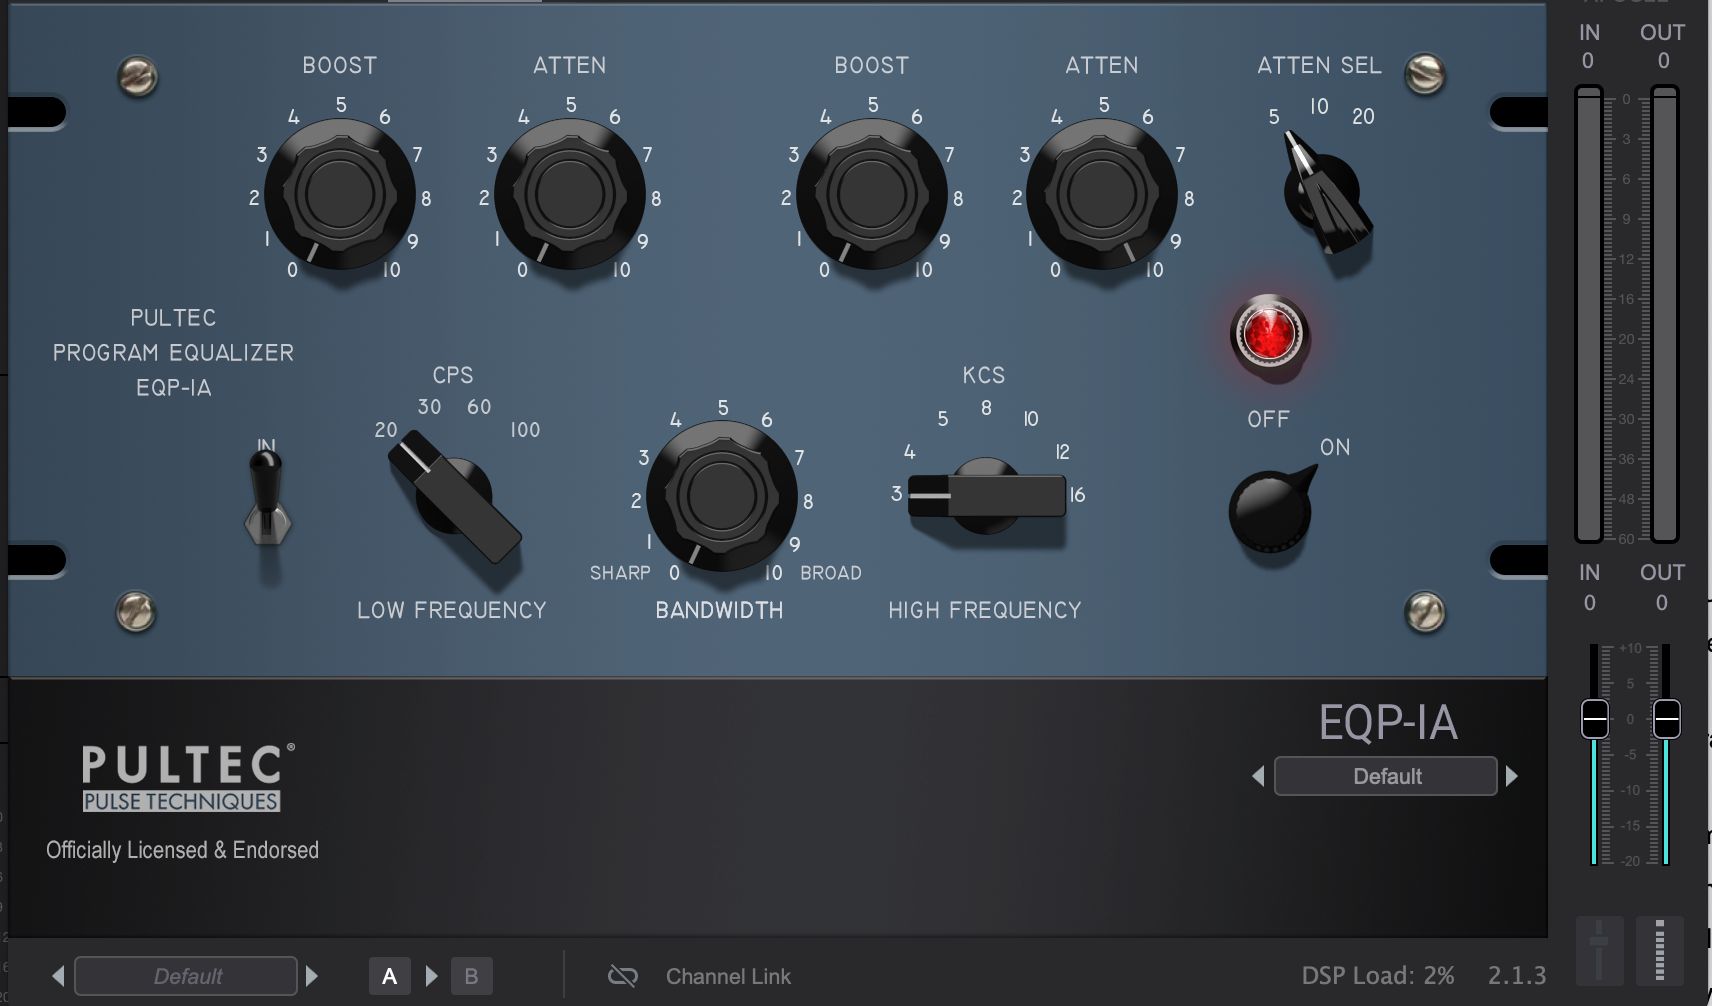Click Officially Licensed & Endorsed text
1712x1006 pixels.
coord(182,850)
